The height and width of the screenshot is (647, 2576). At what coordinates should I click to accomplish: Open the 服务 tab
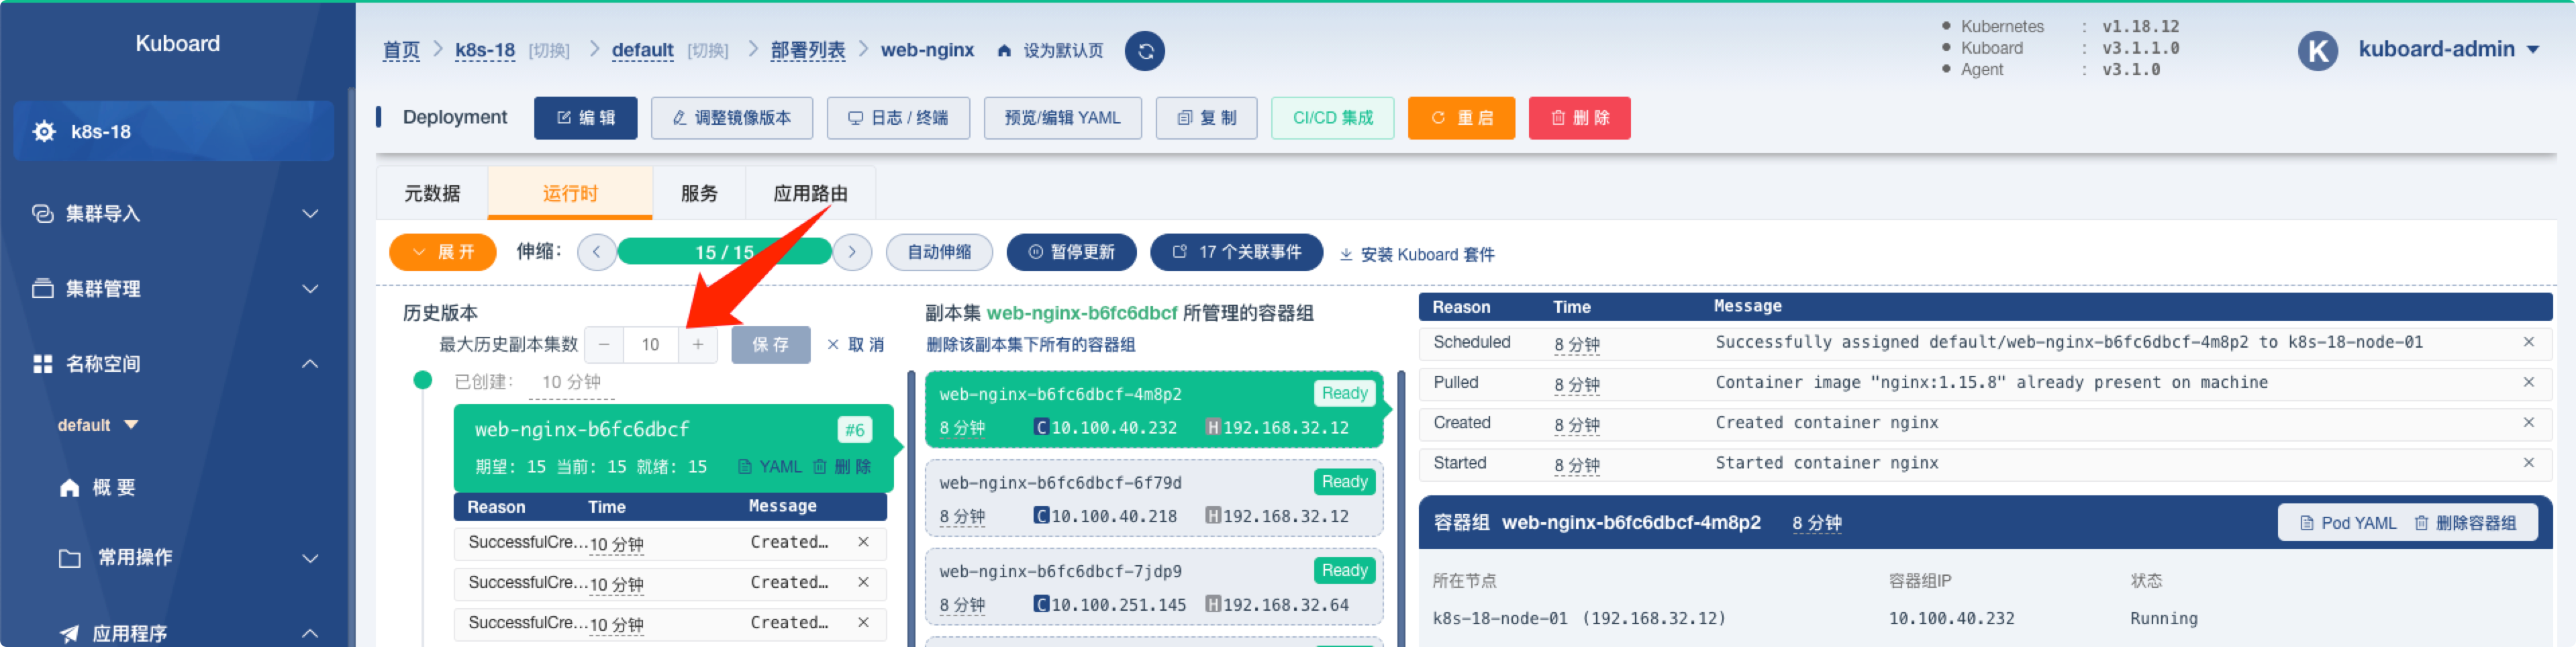pos(699,193)
